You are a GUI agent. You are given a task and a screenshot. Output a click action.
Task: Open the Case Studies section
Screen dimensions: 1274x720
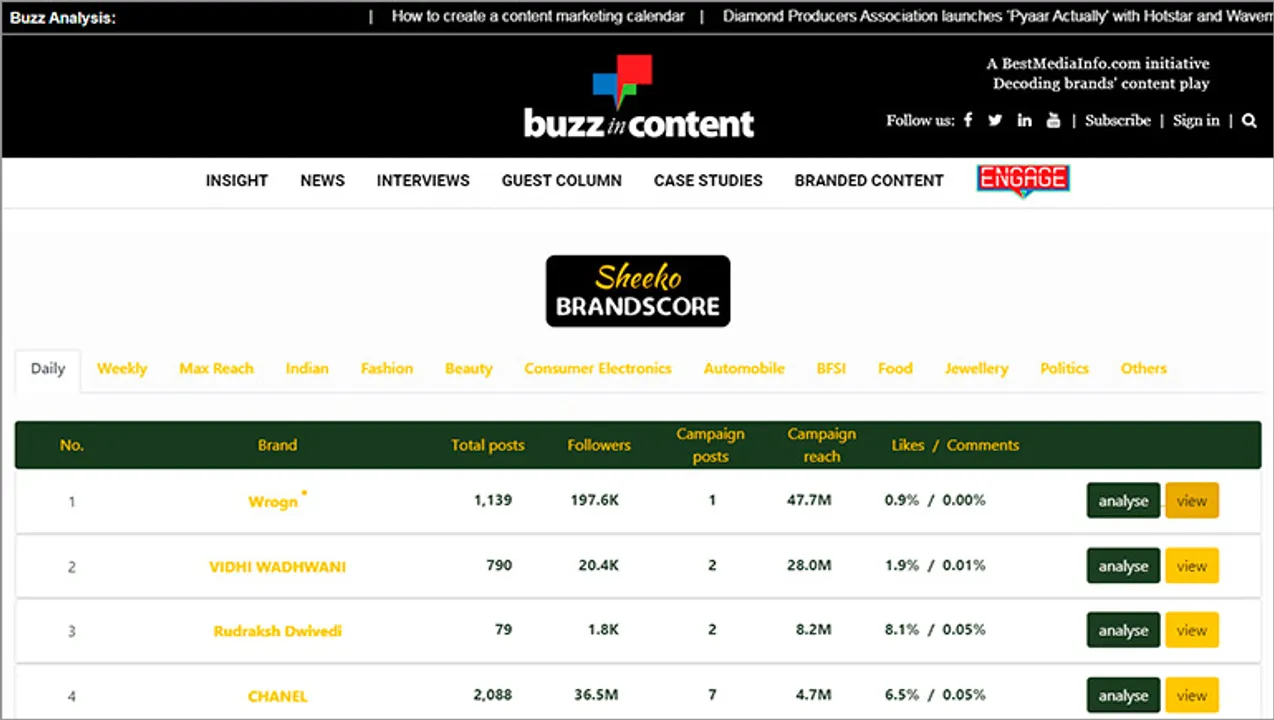click(x=708, y=181)
